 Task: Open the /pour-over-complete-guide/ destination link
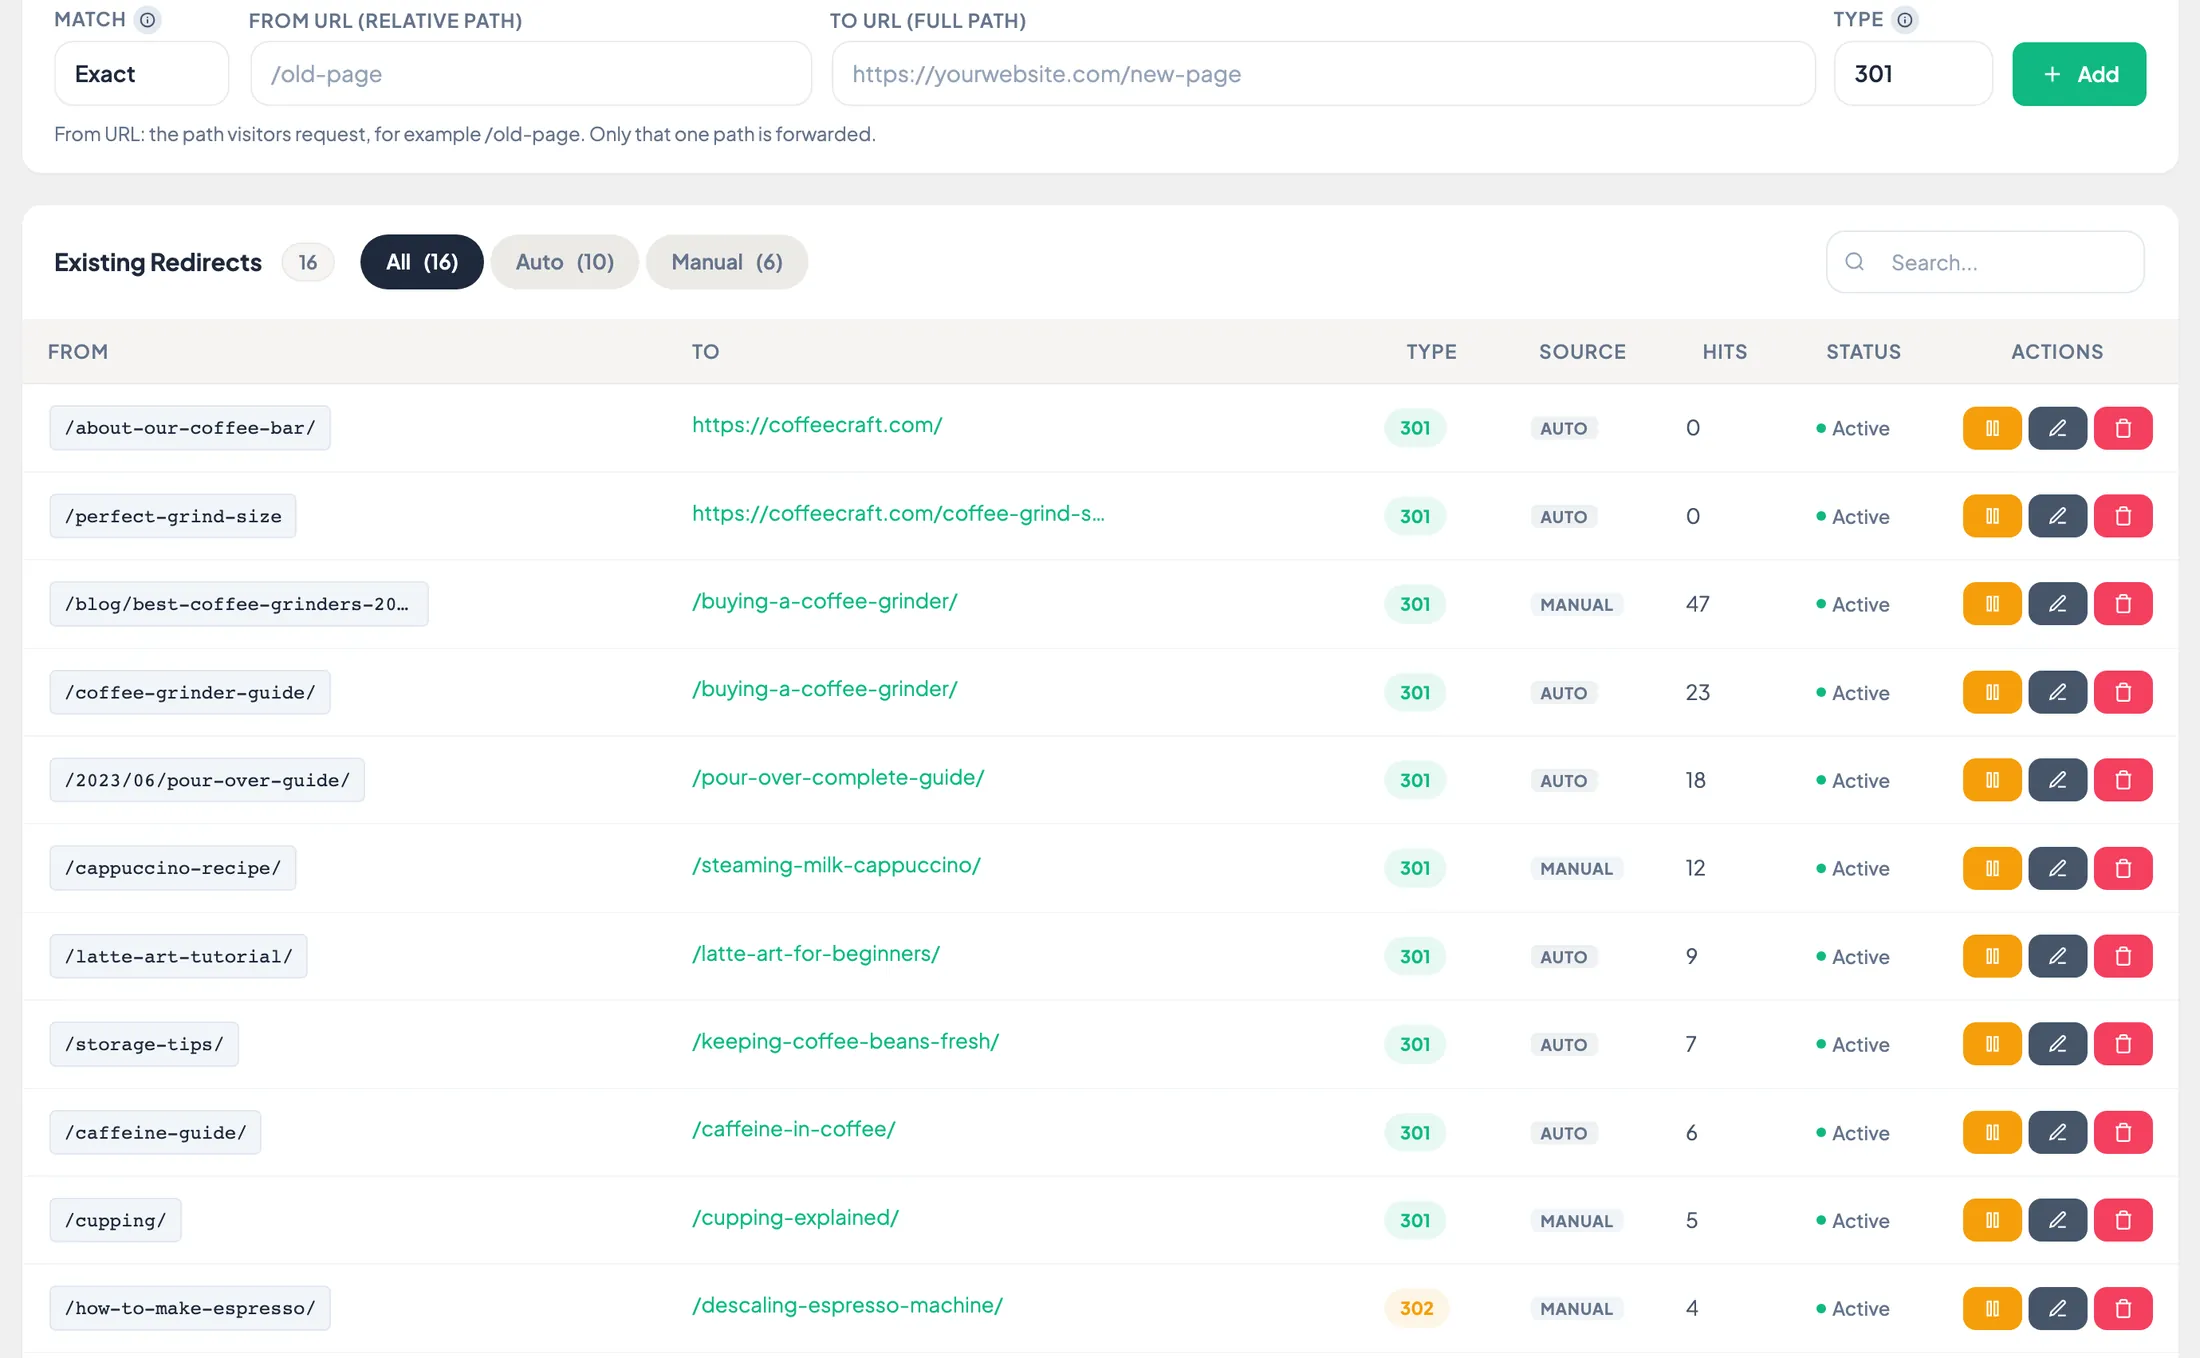pyautogui.click(x=838, y=777)
